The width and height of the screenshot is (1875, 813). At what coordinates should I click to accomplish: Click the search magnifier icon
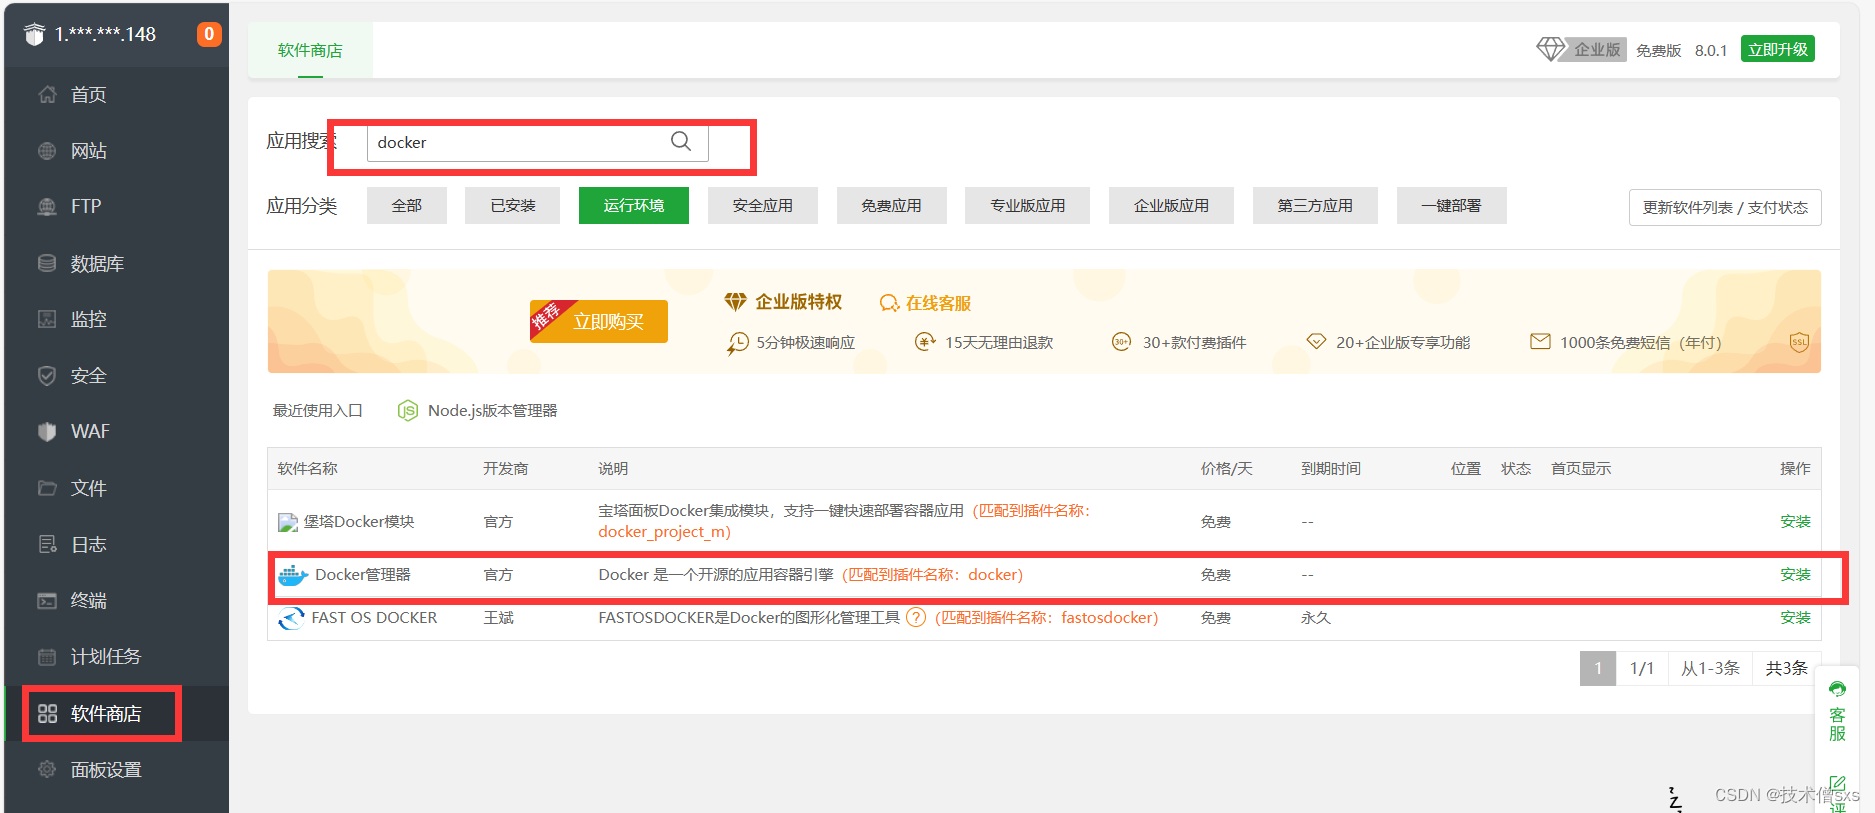(x=681, y=141)
